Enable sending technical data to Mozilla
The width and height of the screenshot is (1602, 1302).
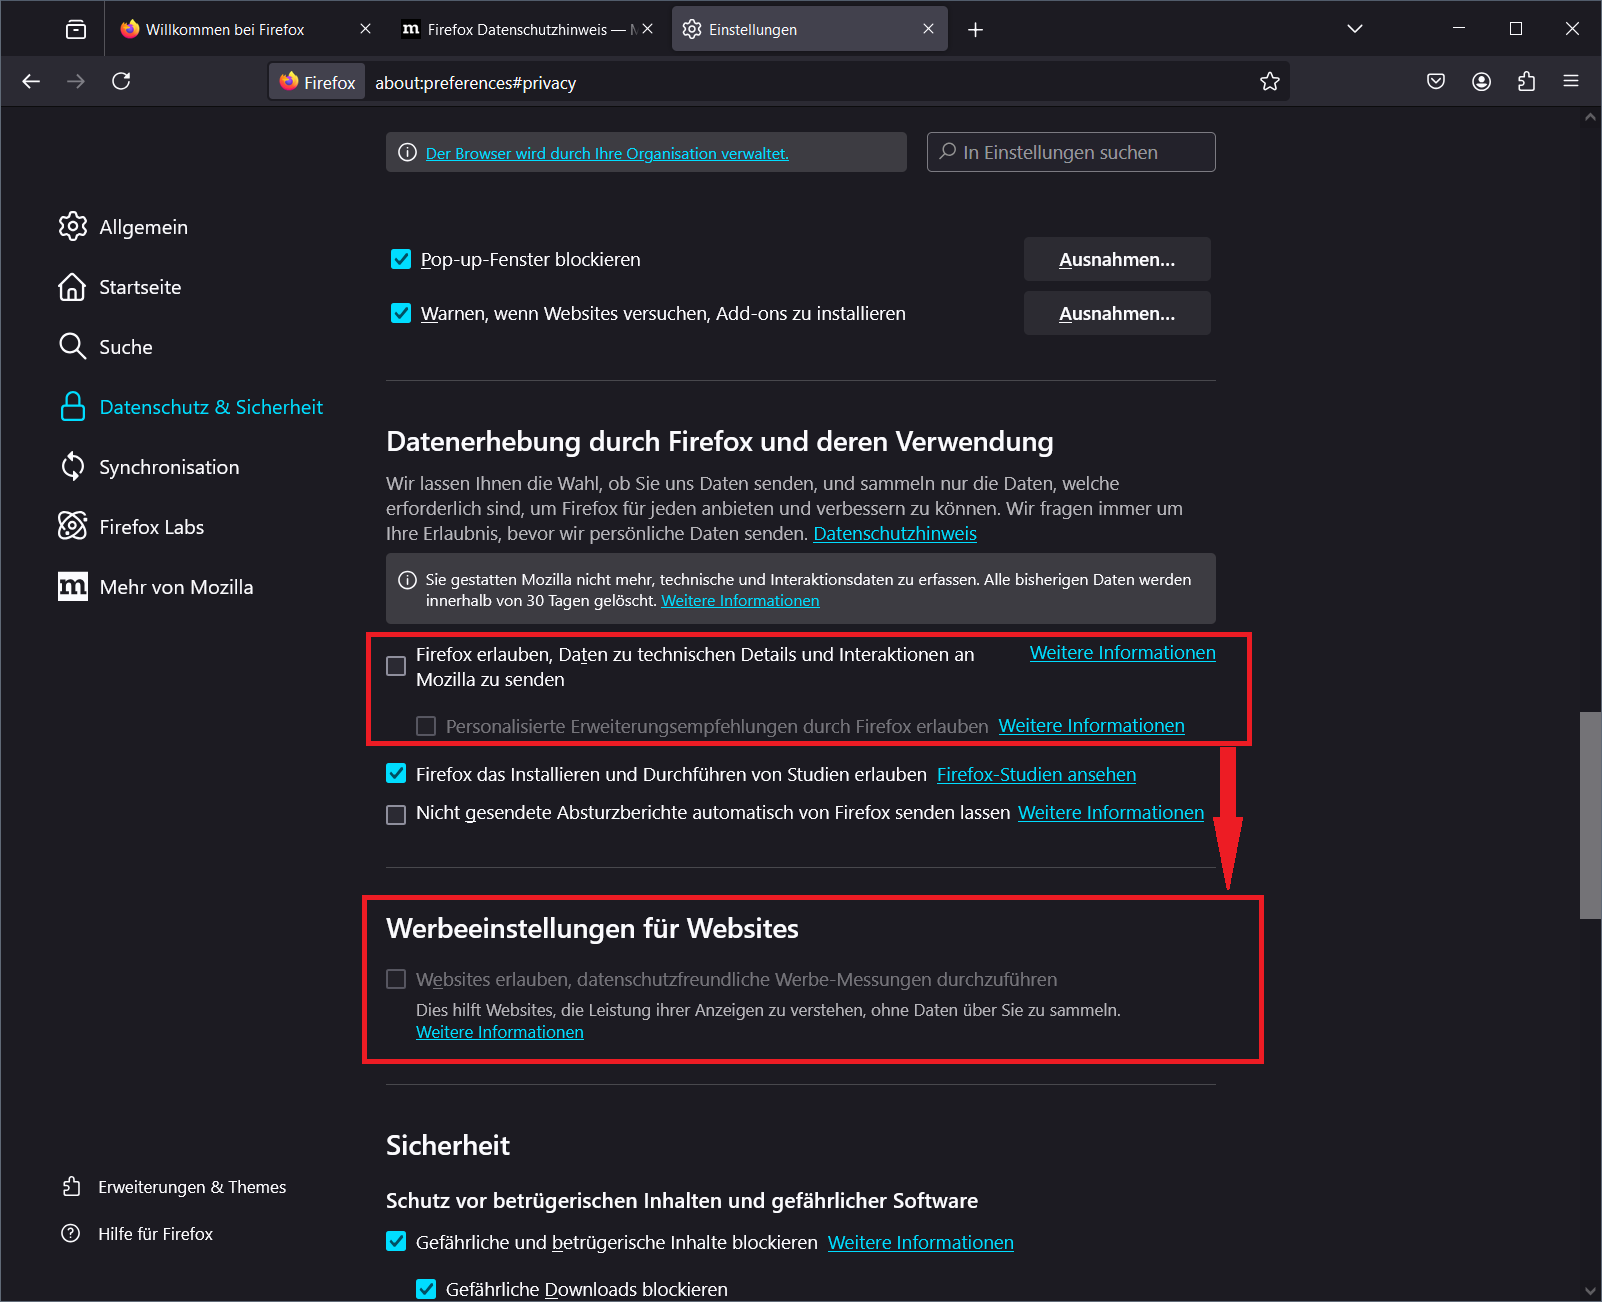(396, 666)
